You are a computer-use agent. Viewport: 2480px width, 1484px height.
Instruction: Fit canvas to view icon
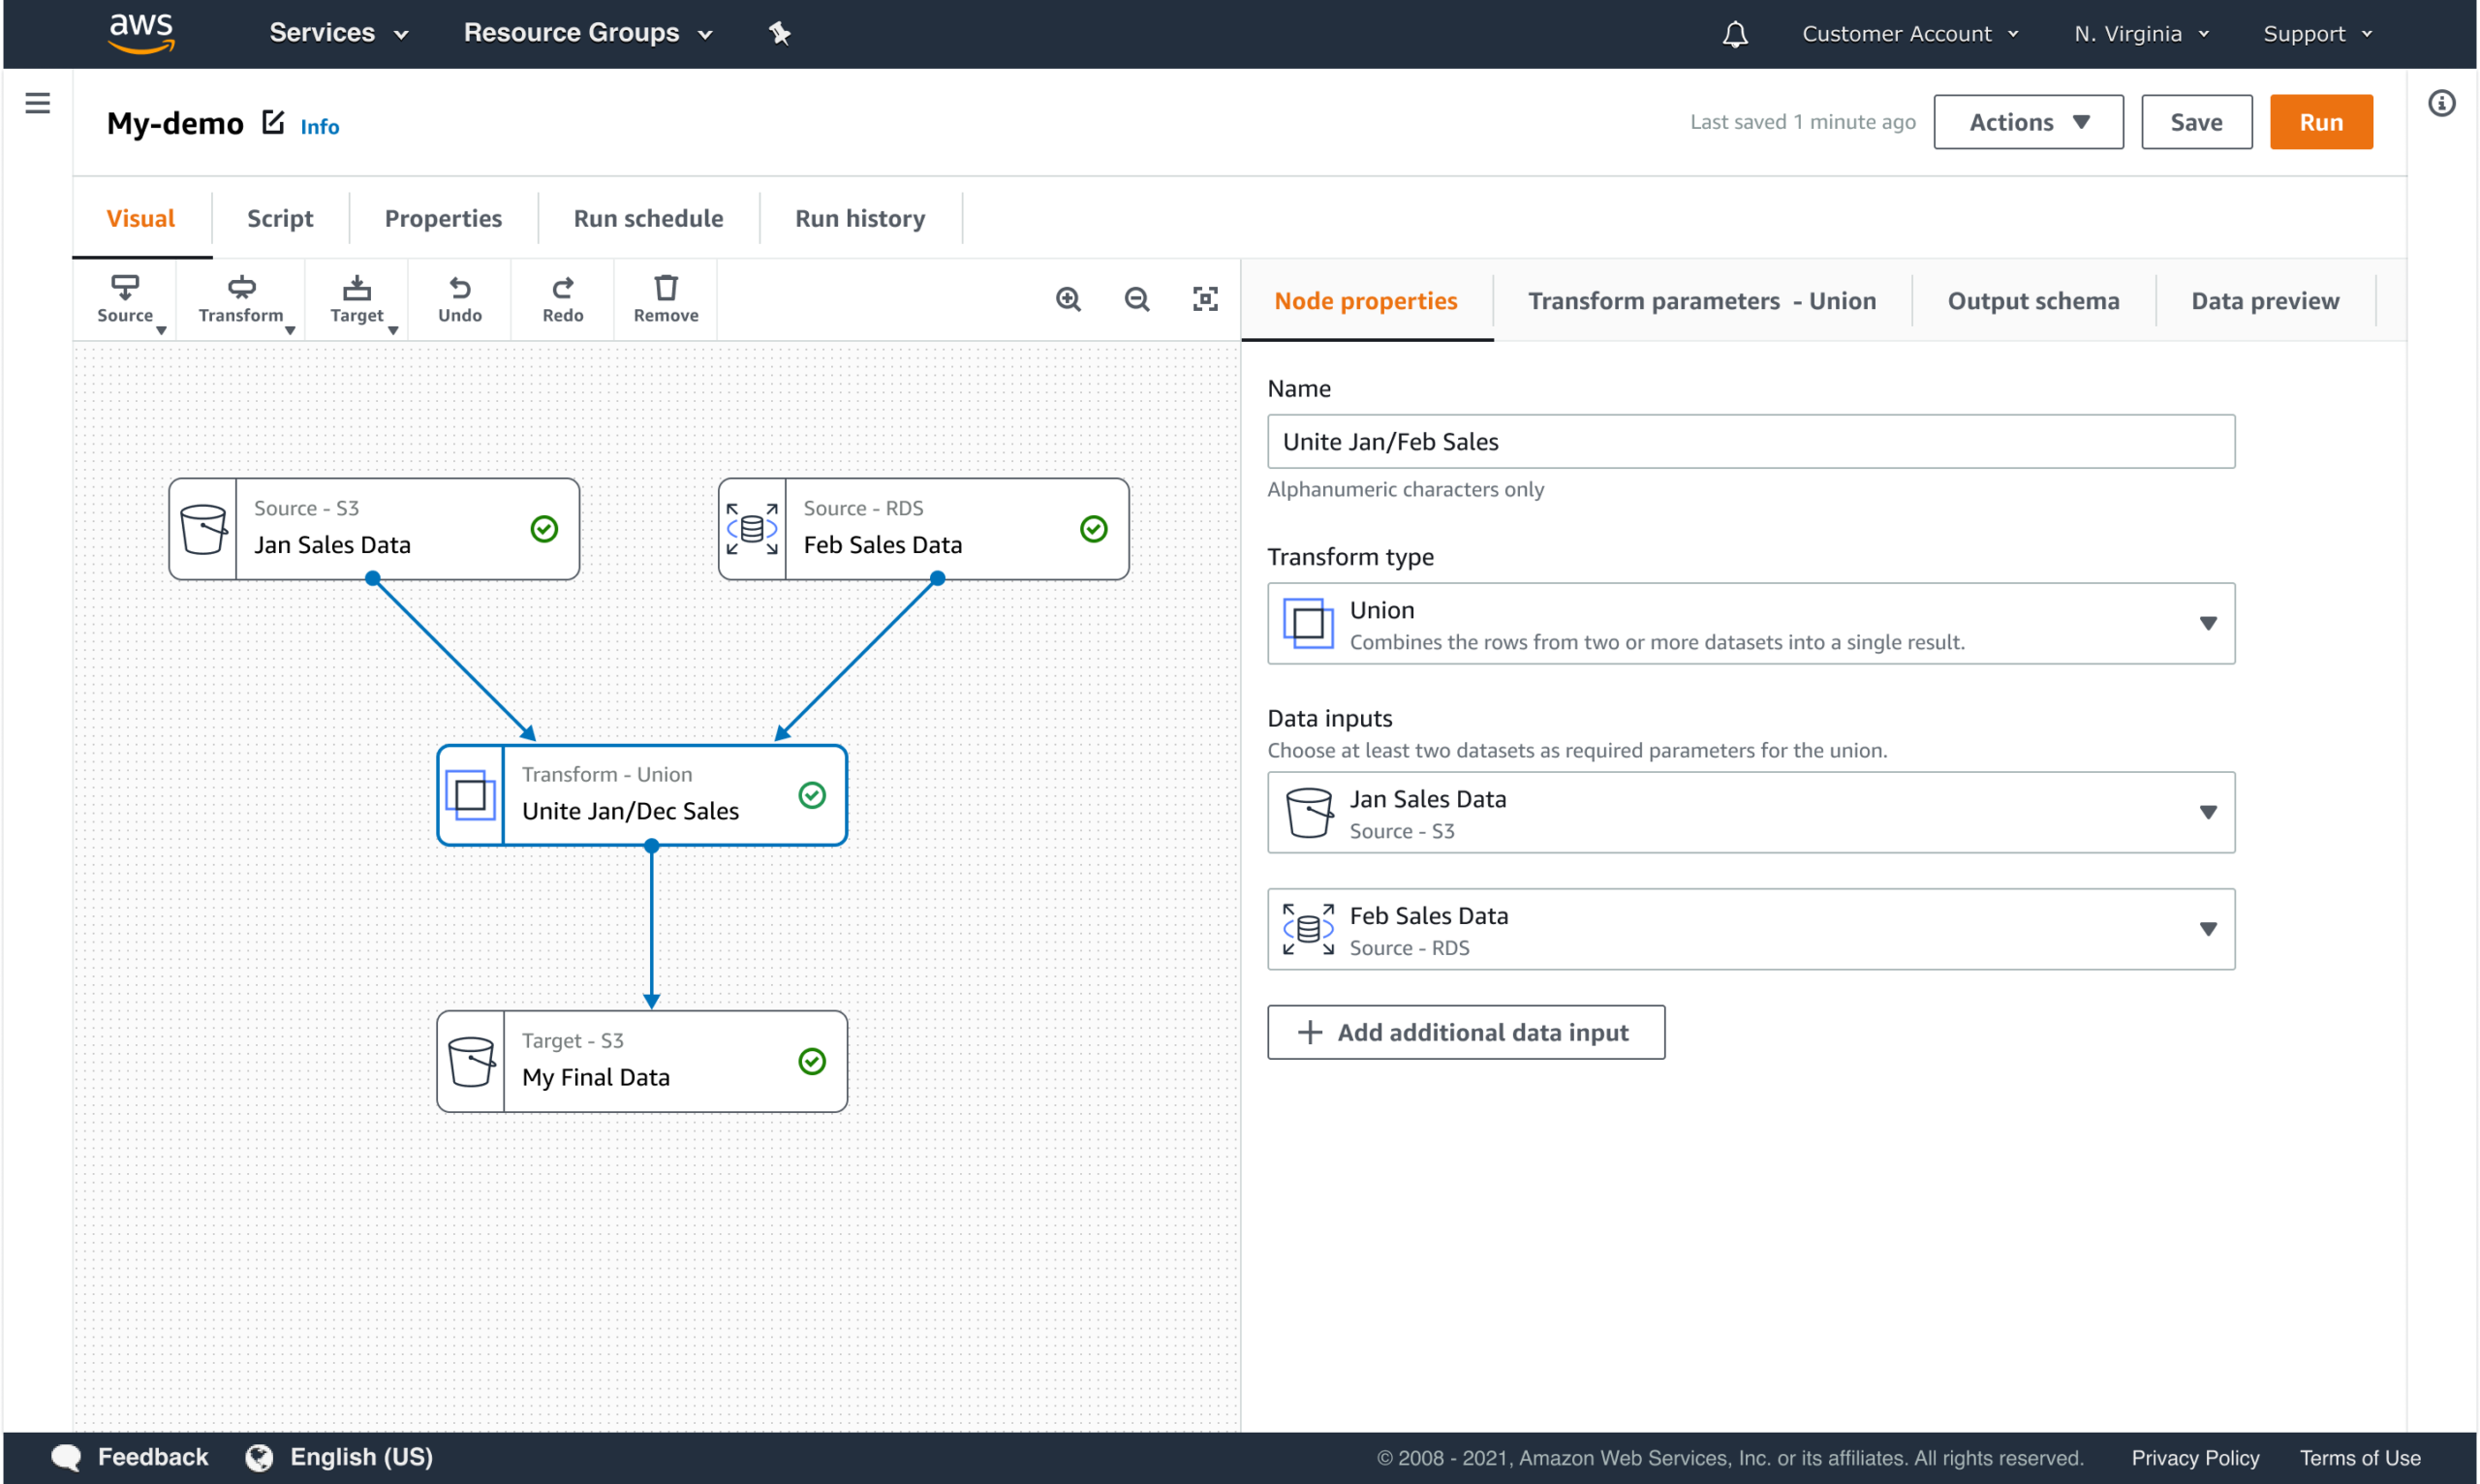point(1205,299)
